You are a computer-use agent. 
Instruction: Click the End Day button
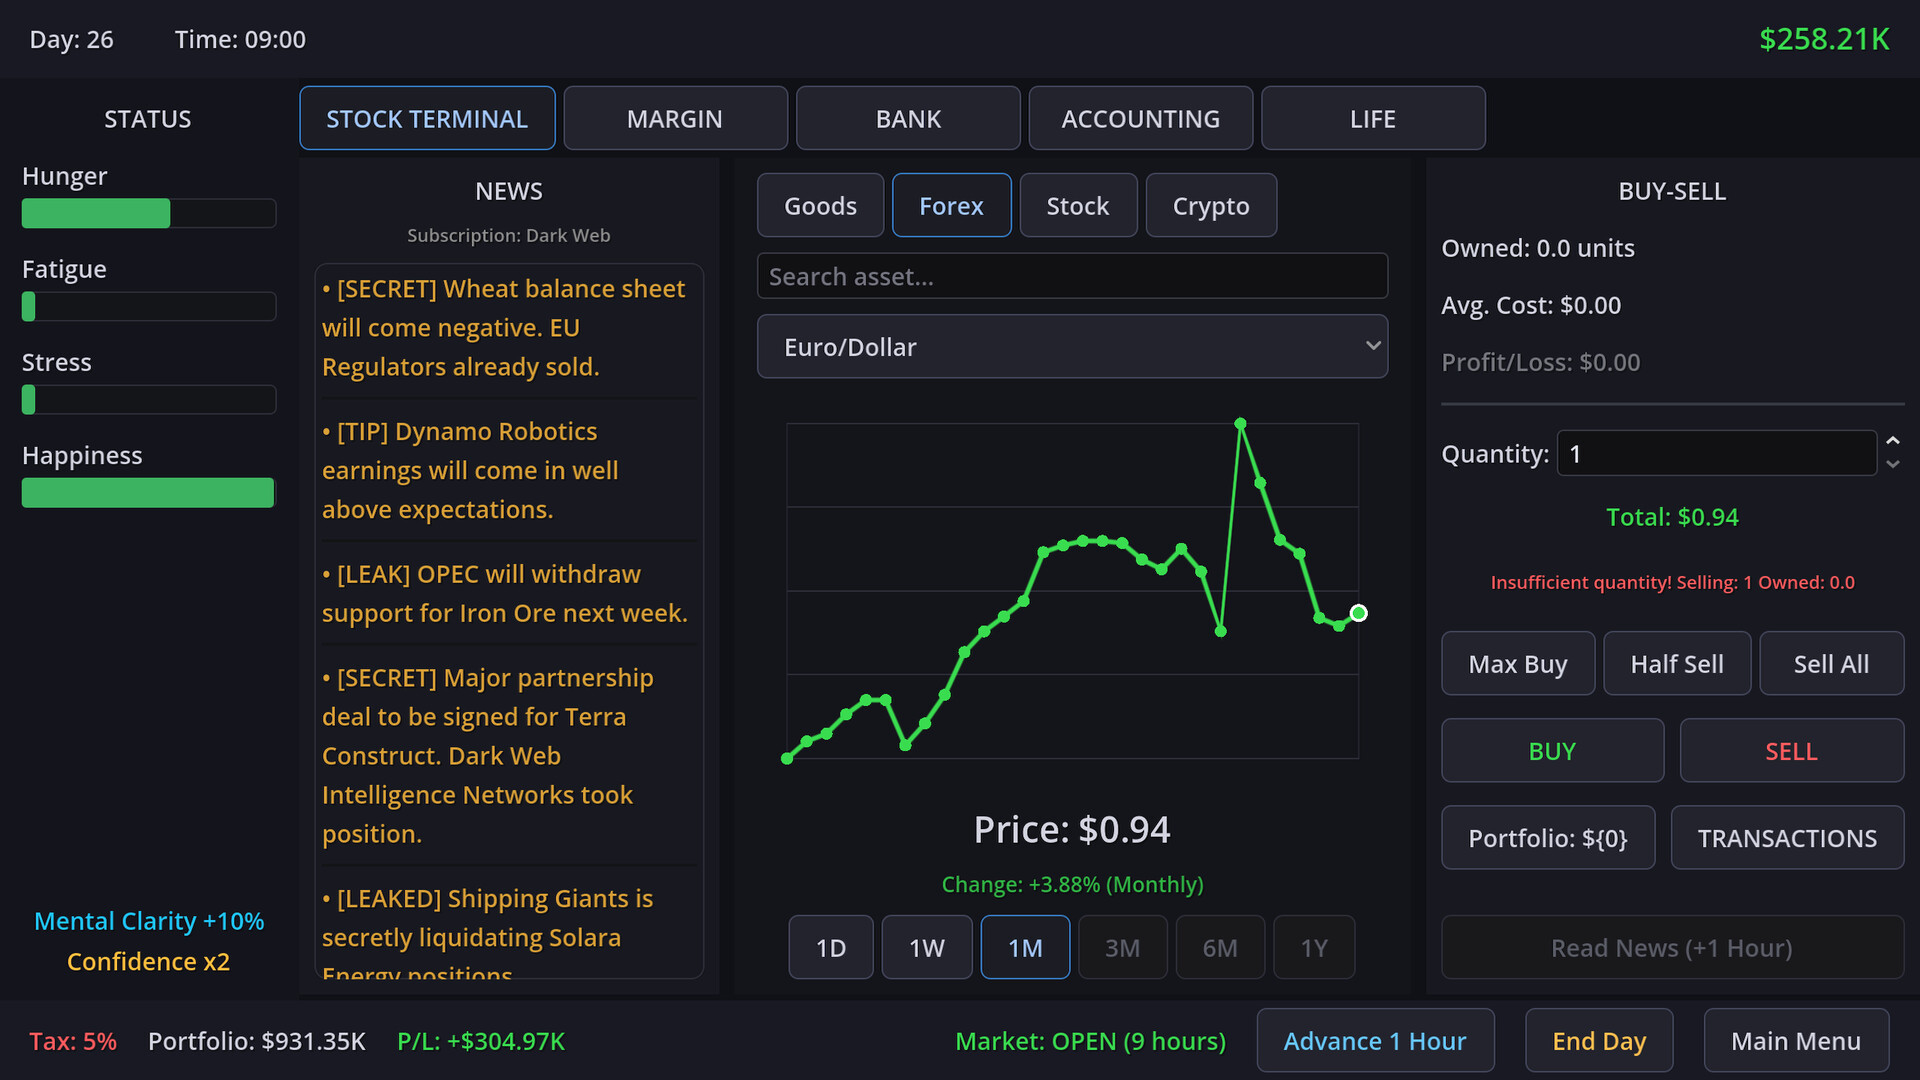(1598, 1041)
